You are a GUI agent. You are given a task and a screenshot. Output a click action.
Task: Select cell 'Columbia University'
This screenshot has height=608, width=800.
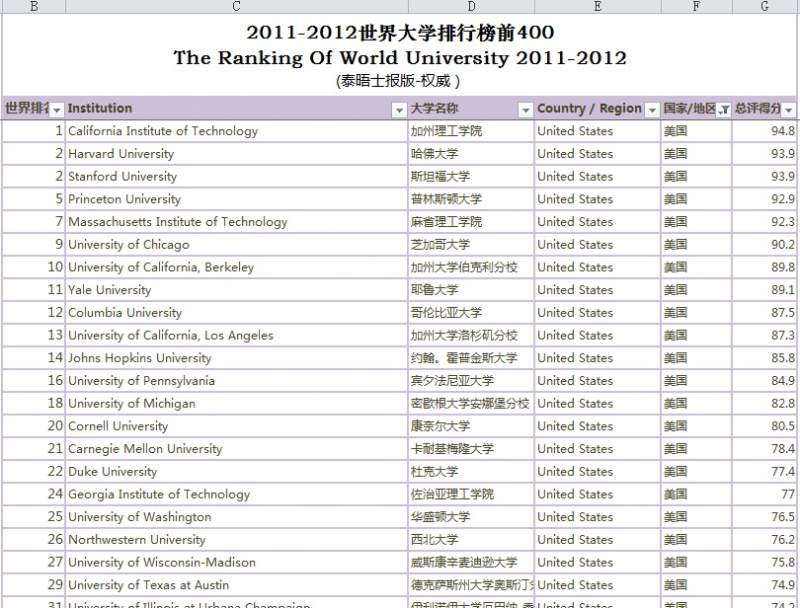[x=237, y=313]
